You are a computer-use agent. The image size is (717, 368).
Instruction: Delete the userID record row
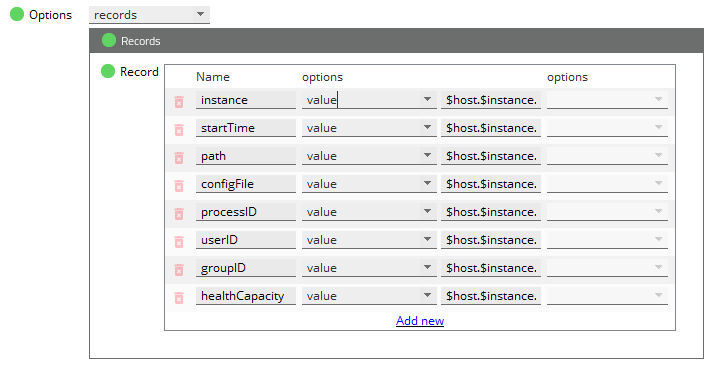click(x=179, y=241)
